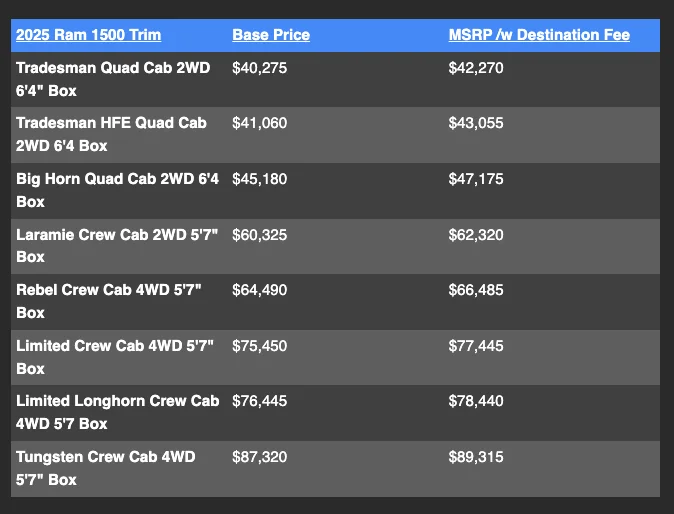Viewport: 674px width, 514px height.
Task: Click the $42,270 MSRP cell
Action: tap(476, 68)
